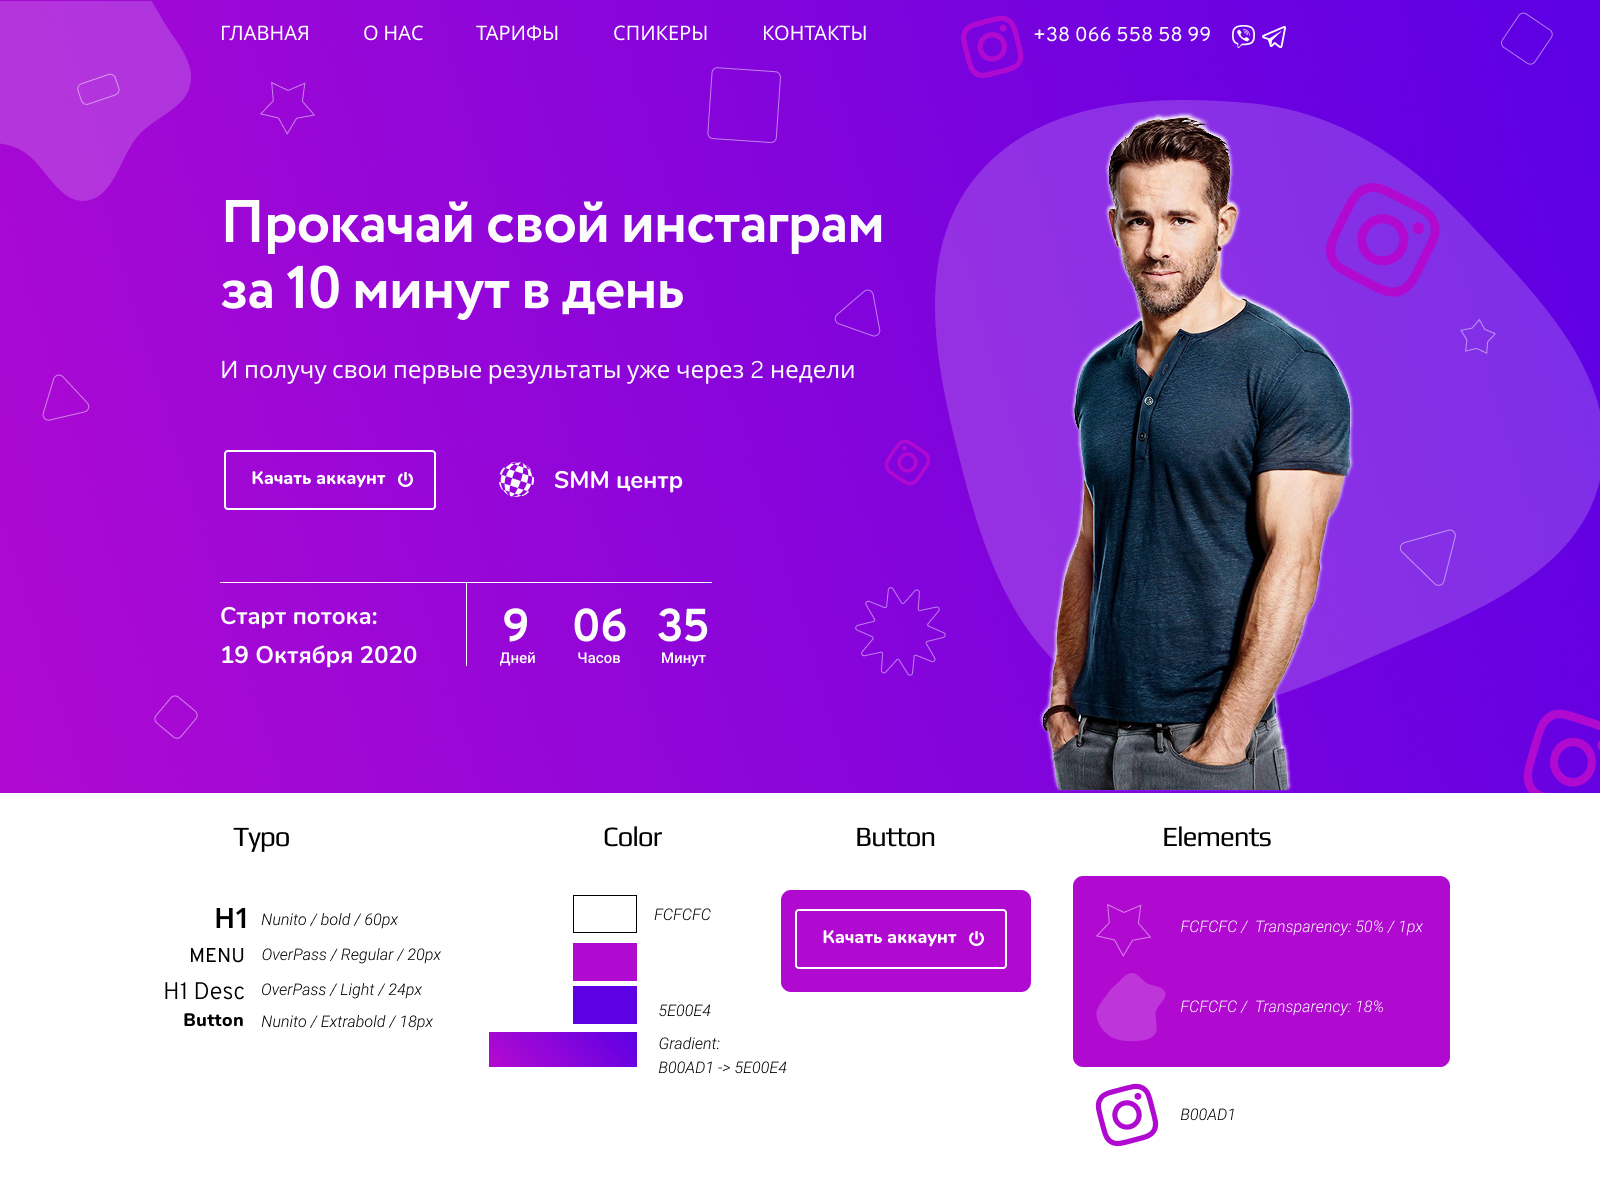The height and width of the screenshot is (1200, 1600).
Task: Click Качать аккаунт button in Button section
Action: point(901,939)
